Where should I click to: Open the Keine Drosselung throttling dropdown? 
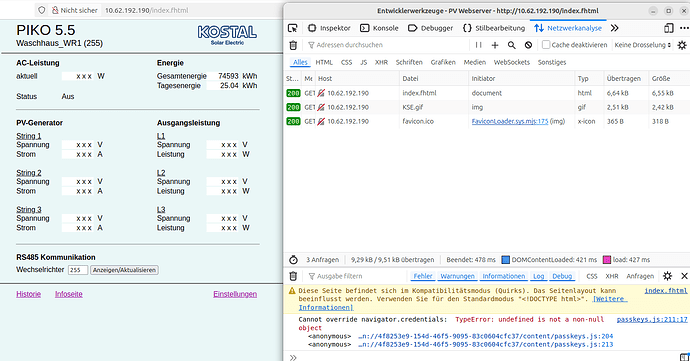click(642, 45)
